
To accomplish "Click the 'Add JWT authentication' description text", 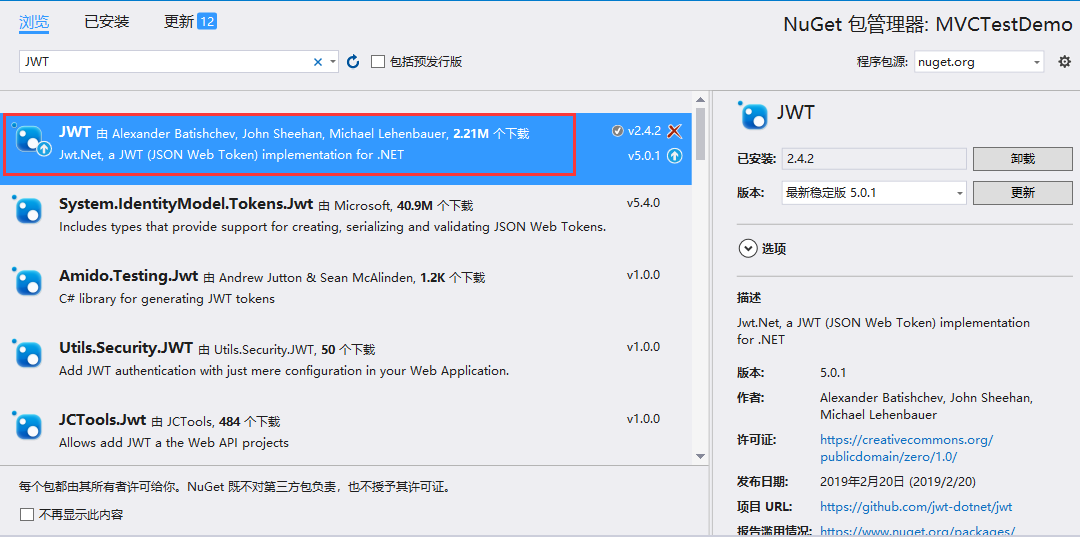I will 284,370.
